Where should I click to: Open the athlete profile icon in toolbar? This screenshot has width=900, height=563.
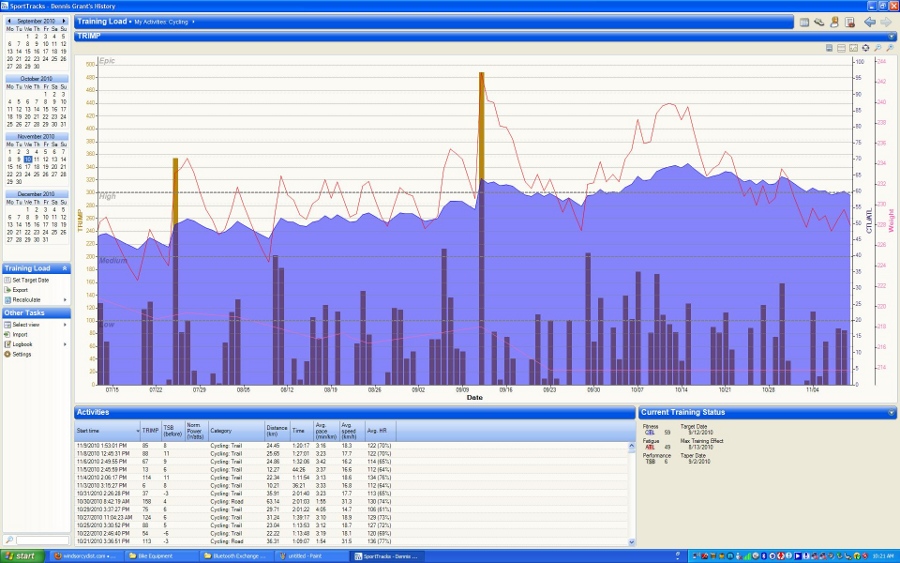tap(835, 22)
